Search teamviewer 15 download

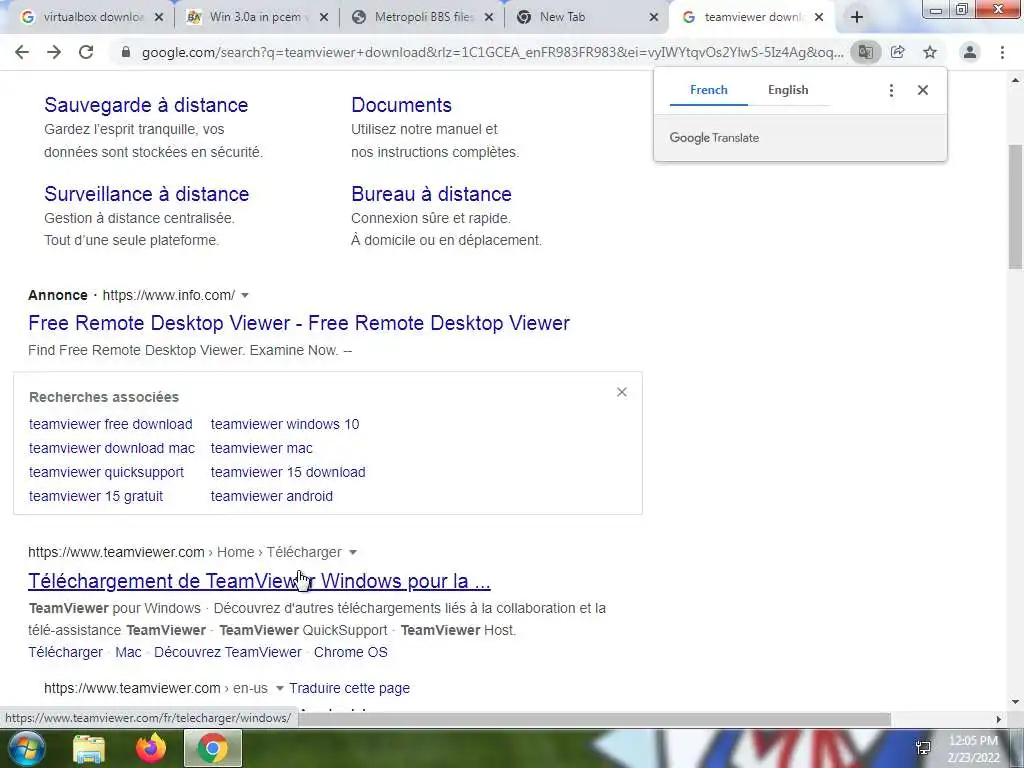(288, 472)
